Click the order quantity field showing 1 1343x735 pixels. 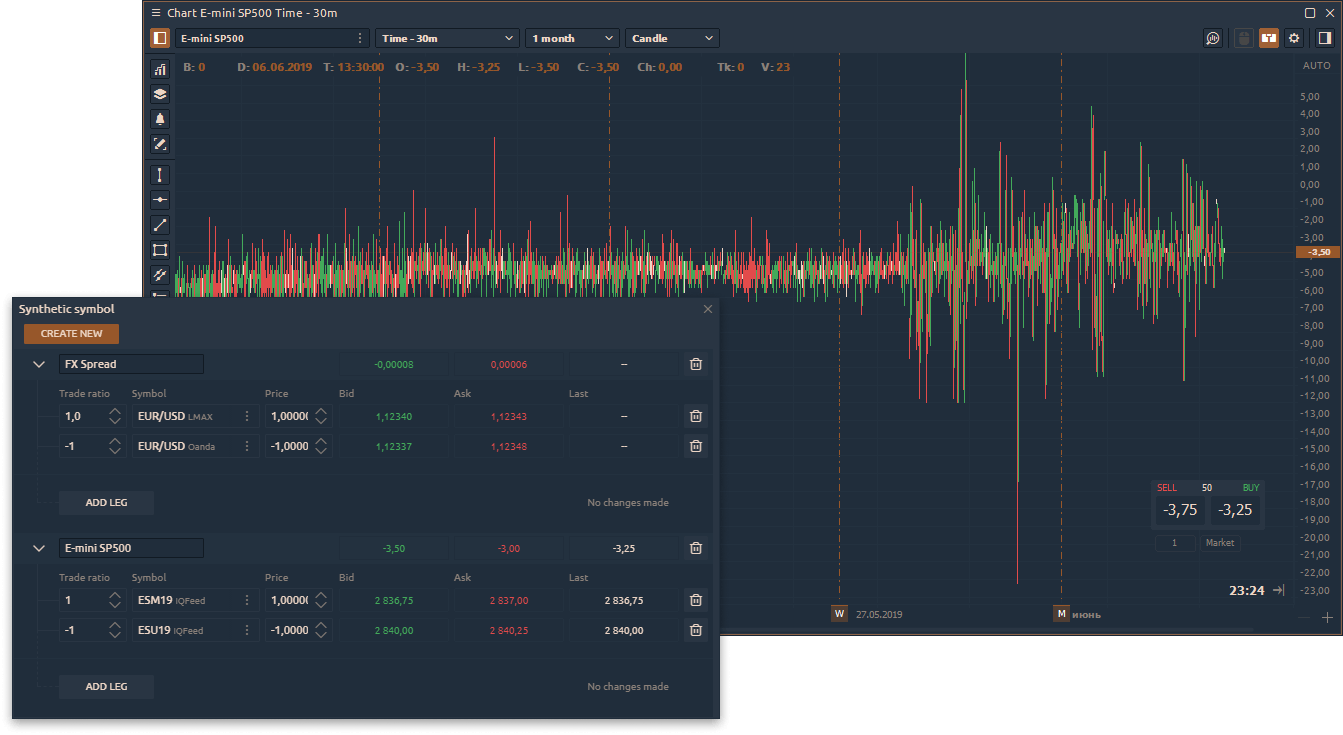pyautogui.click(x=1175, y=543)
